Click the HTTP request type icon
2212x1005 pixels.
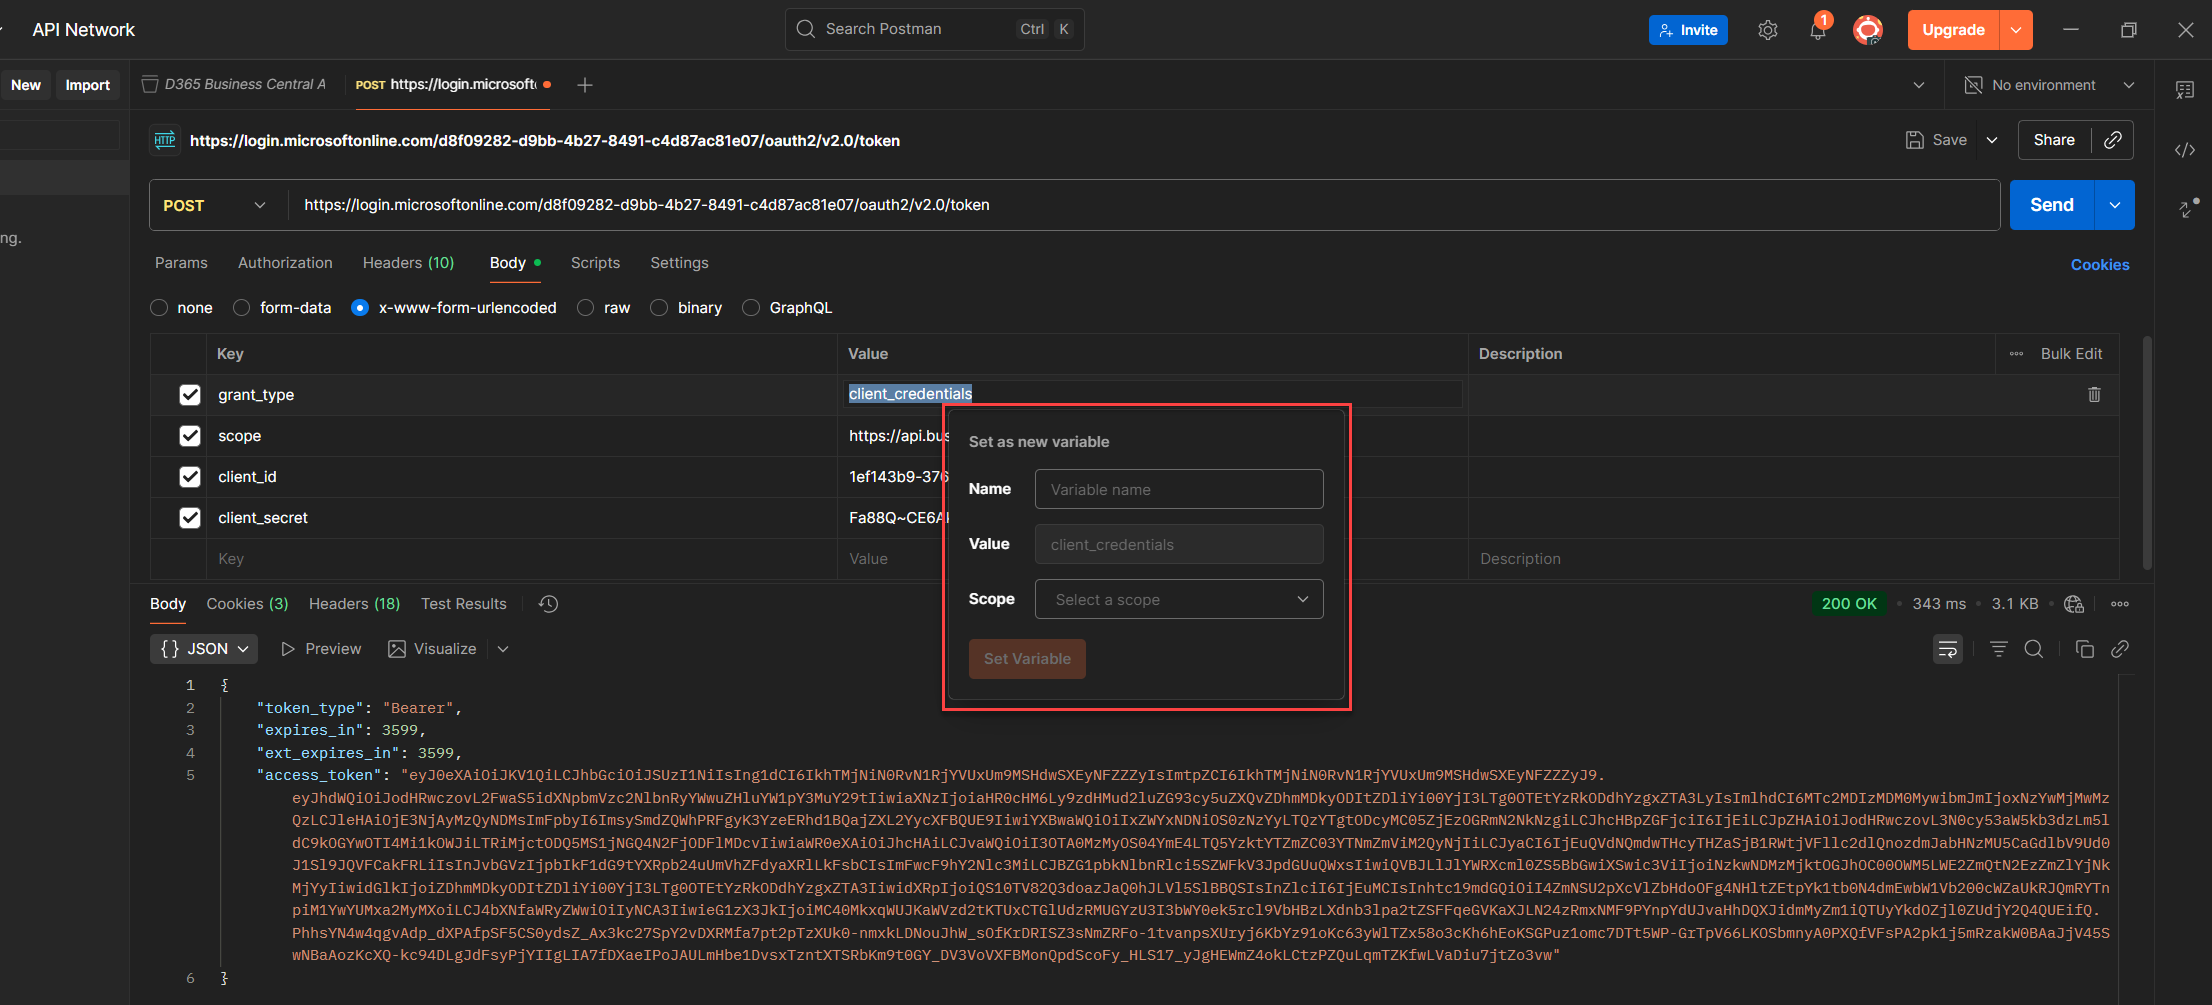(165, 140)
